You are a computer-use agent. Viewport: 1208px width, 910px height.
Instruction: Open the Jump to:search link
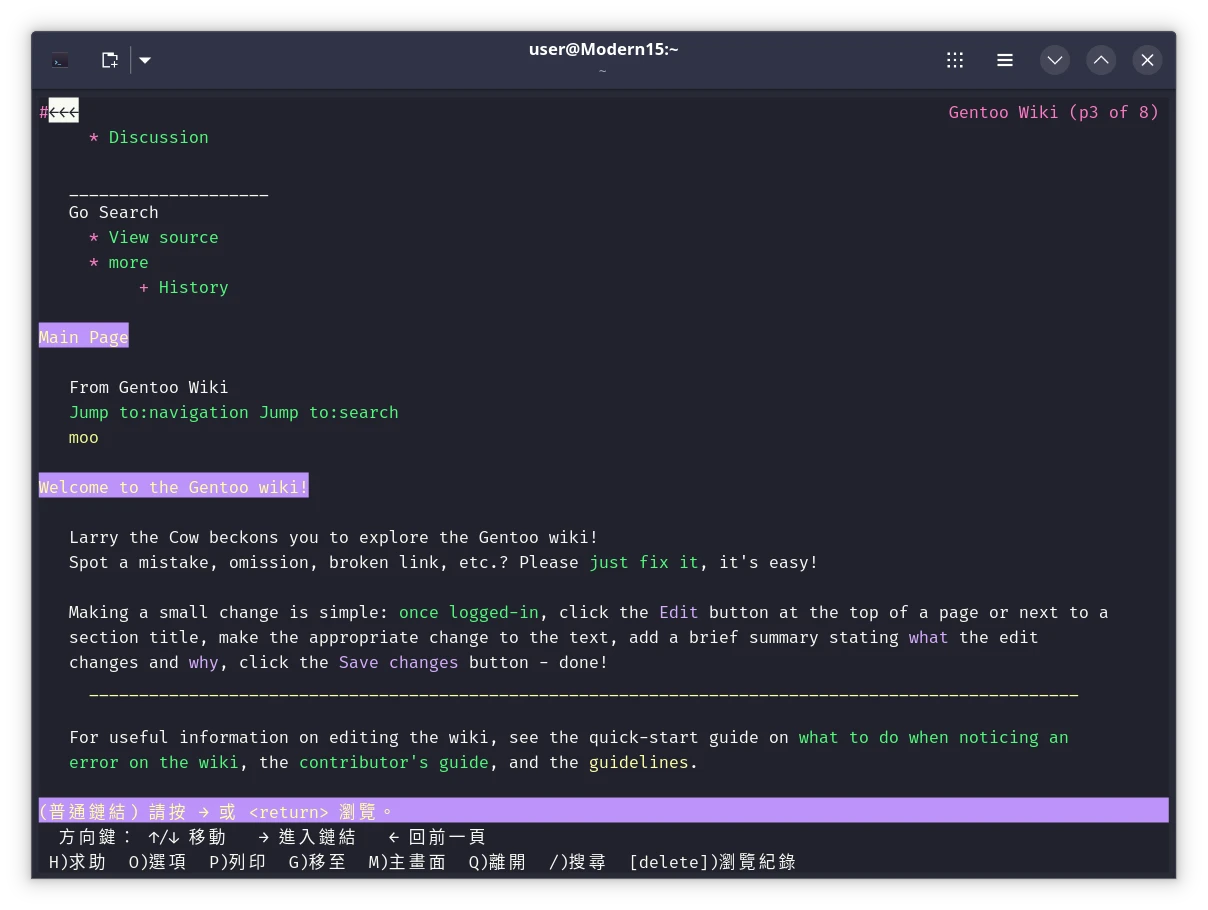pyautogui.click(x=329, y=412)
